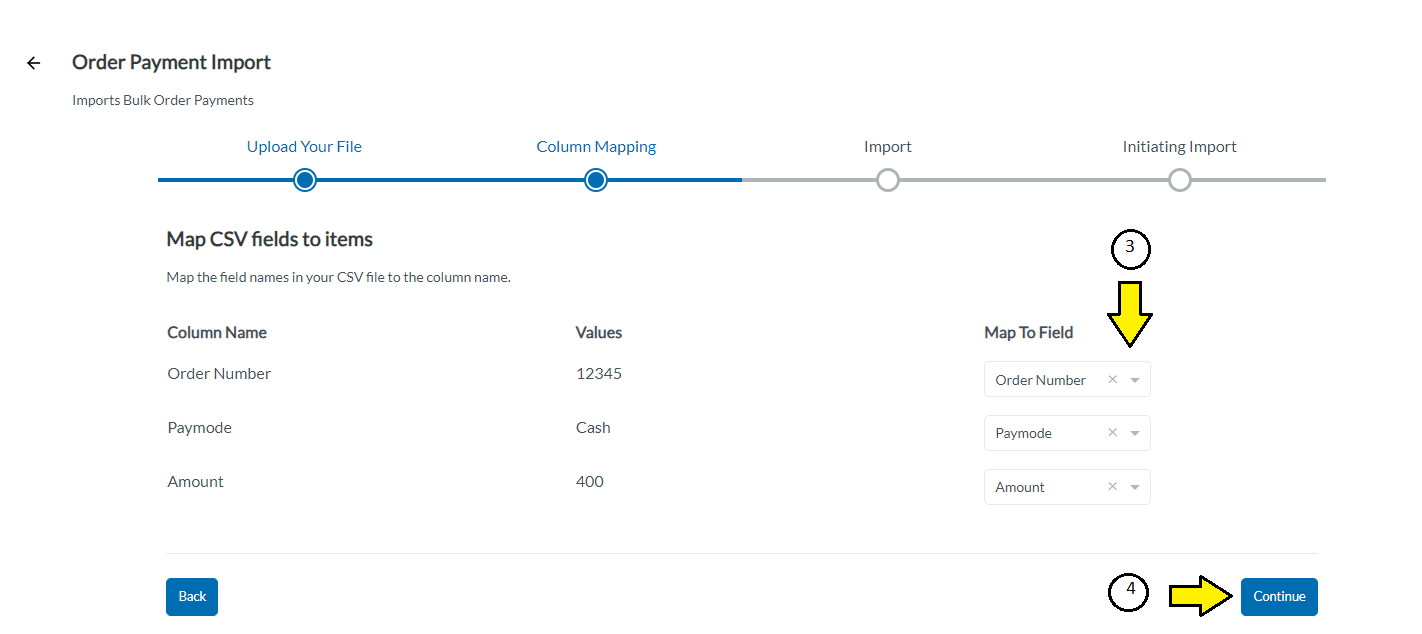The width and height of the screenshot is (1422, 634).
Task: Click the filled Upload Your File step circle
Action: (x=304, y=180)
